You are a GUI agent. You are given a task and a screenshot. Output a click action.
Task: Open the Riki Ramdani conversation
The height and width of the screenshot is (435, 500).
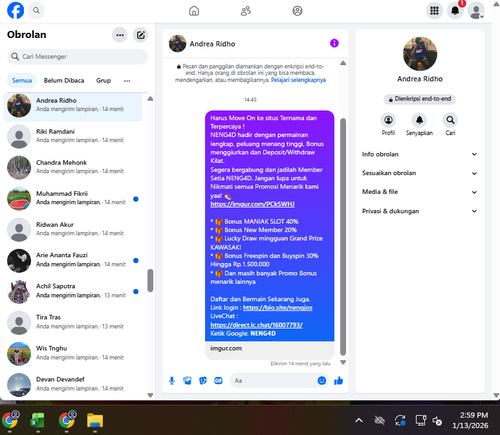(73, 136)
